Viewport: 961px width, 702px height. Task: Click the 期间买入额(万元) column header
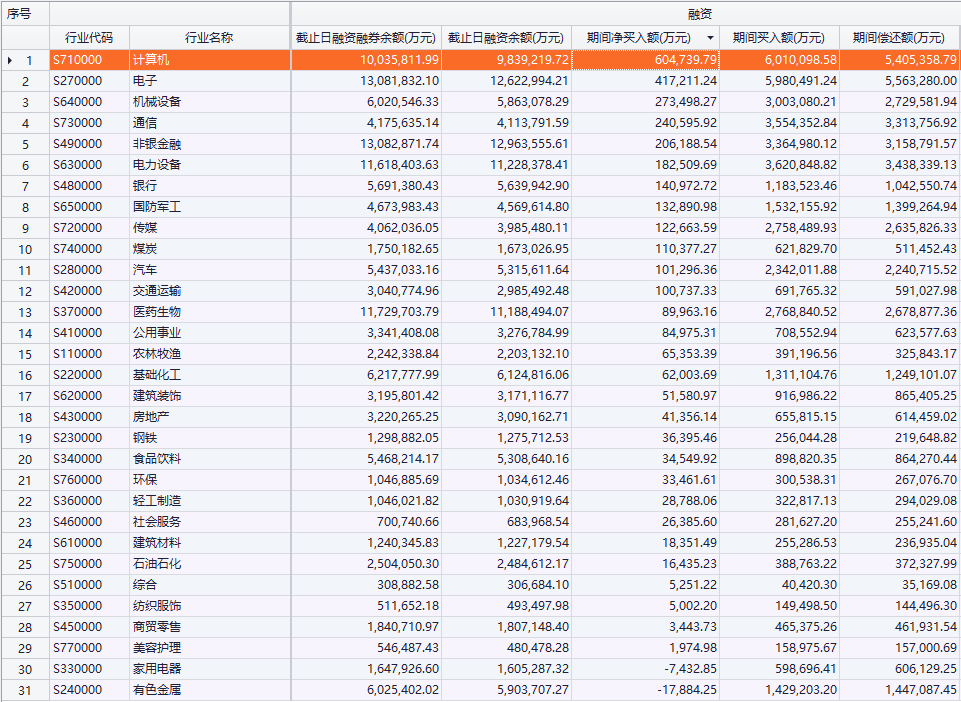[779, 38]
